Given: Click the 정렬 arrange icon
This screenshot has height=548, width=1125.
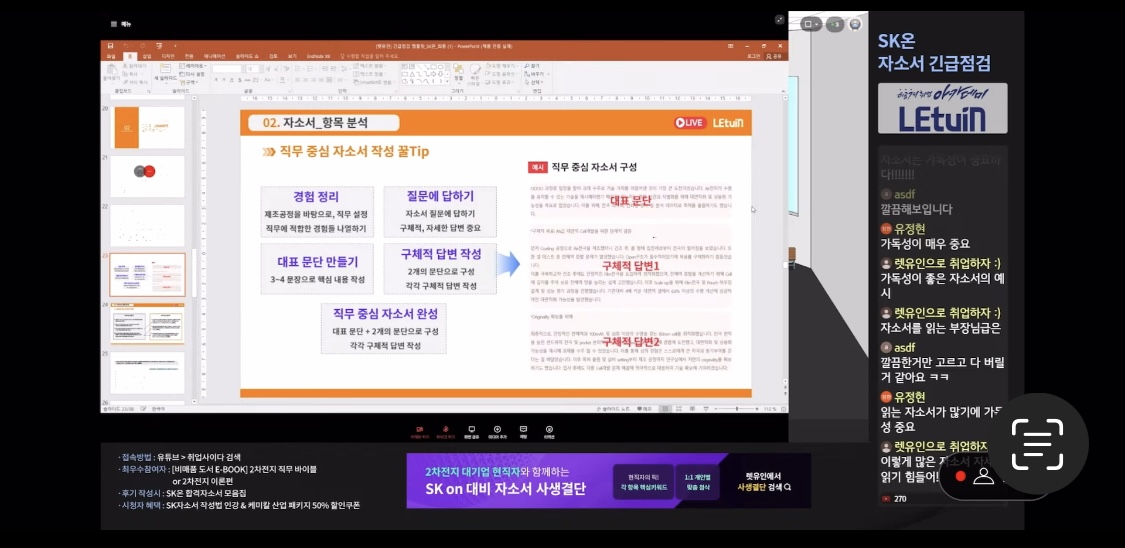Looking at the screenshot, I should 458,71.
